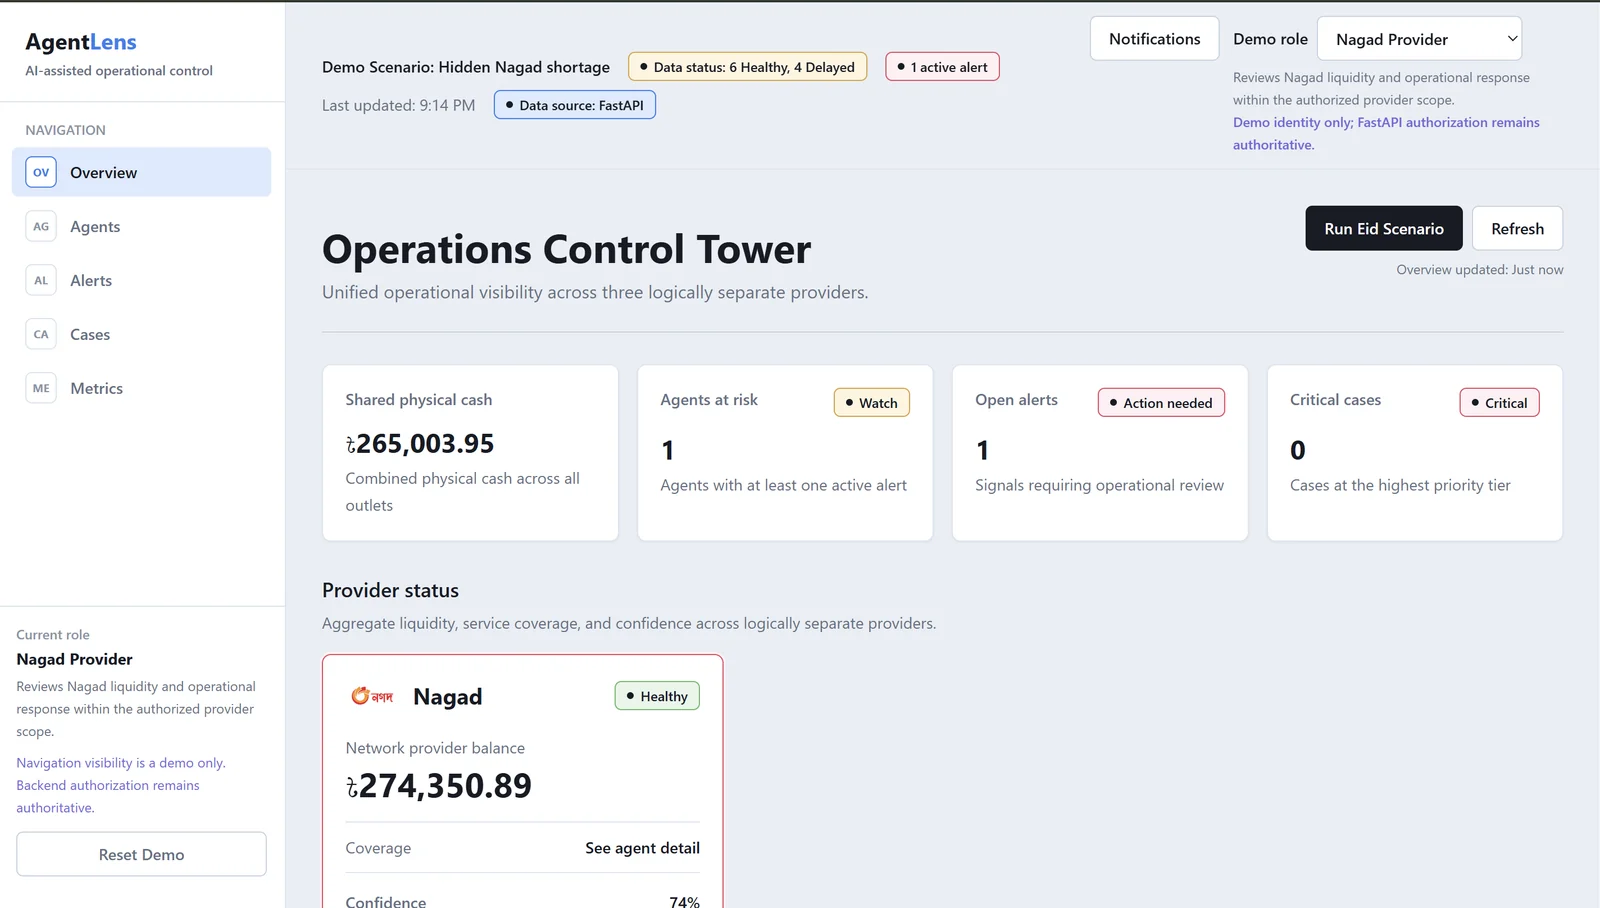
Task: Click the Nagad balance ৳274,350.89
Action: click(439, 786)
